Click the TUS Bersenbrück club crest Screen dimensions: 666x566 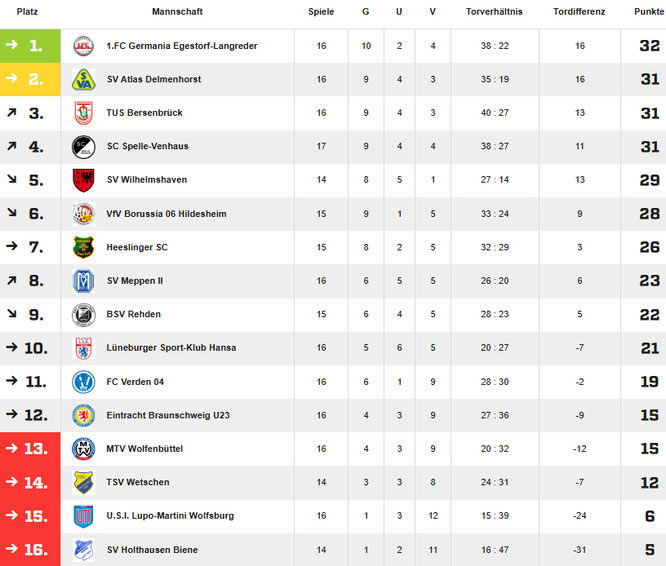click(x=83, y=113)
